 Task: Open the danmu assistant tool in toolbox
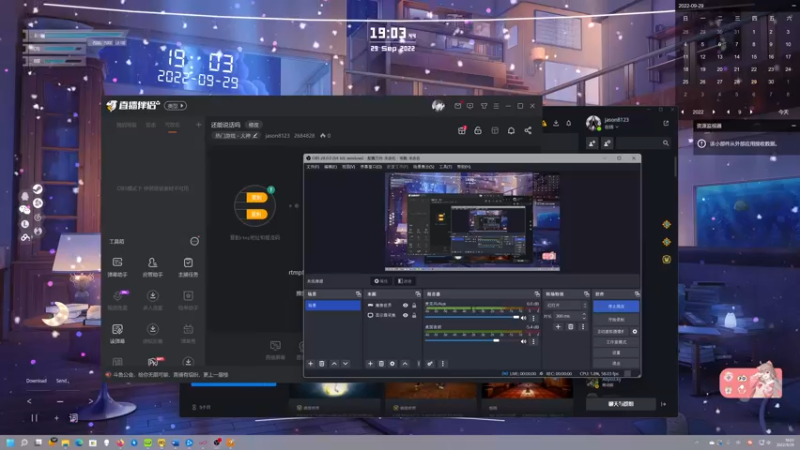[117, 267]
